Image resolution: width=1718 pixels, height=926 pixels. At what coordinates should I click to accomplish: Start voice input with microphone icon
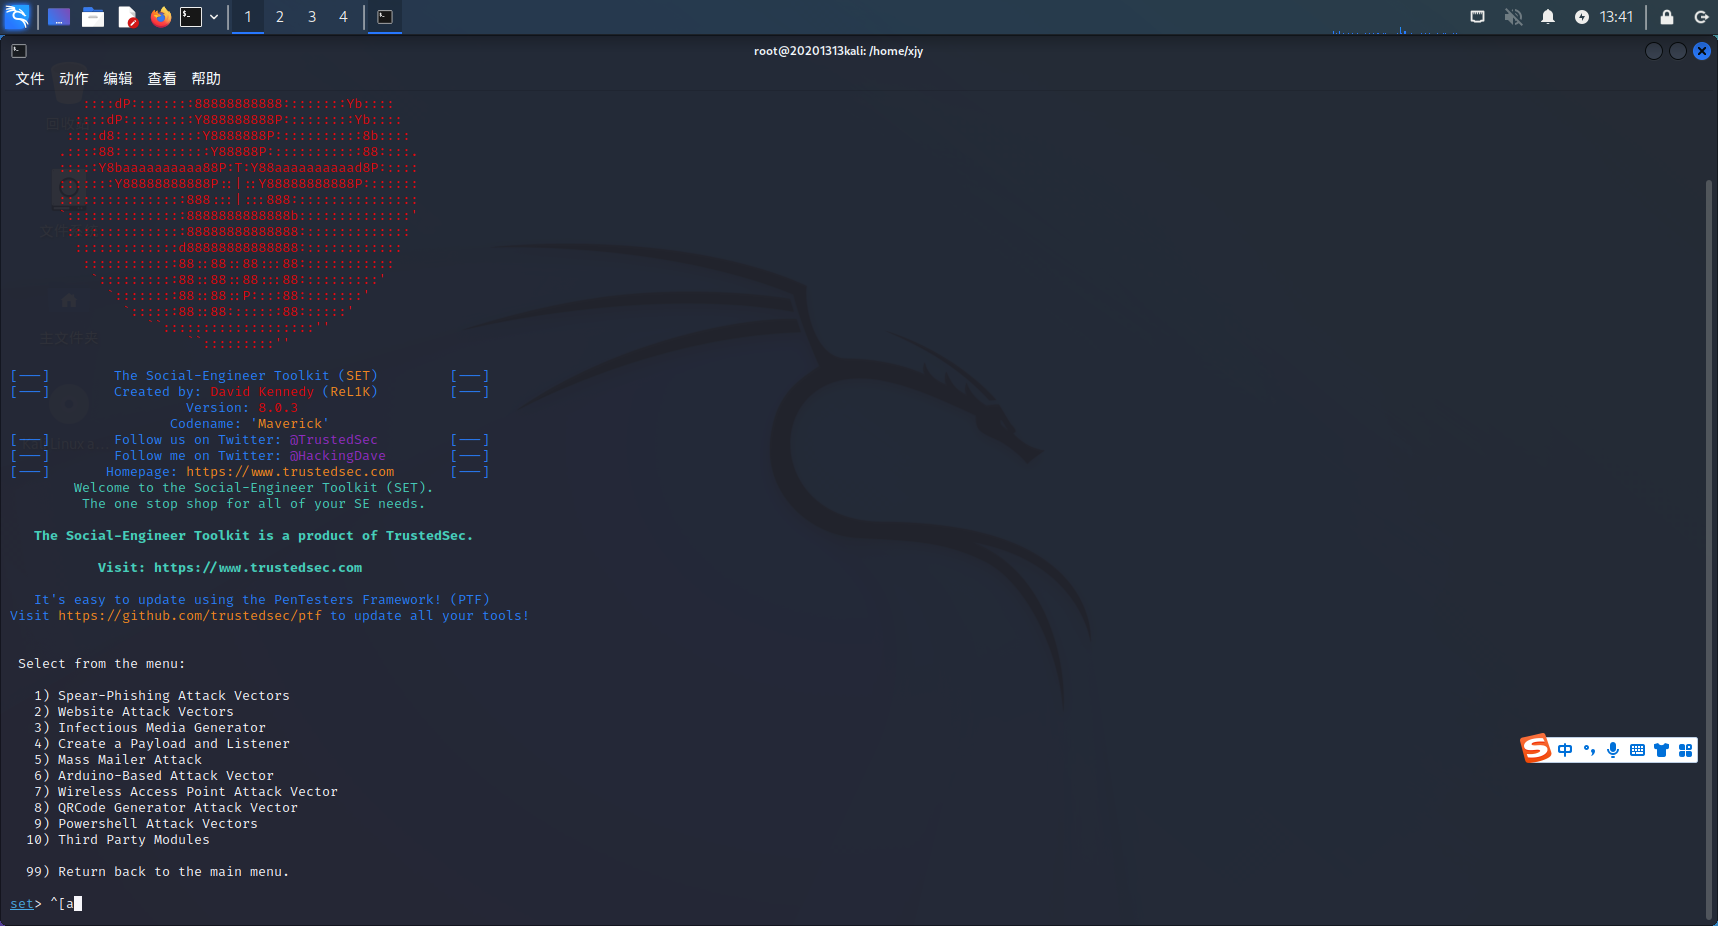[x=1613, y=750]
